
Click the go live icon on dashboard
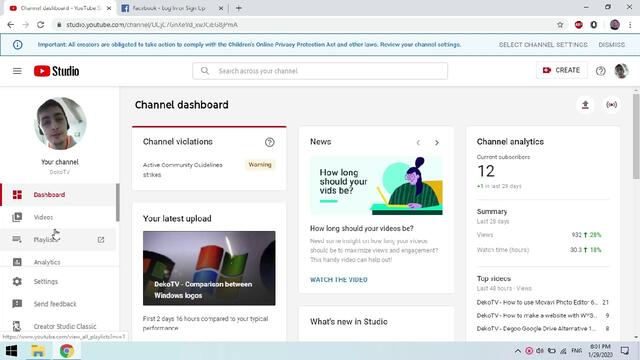point(611,105)
